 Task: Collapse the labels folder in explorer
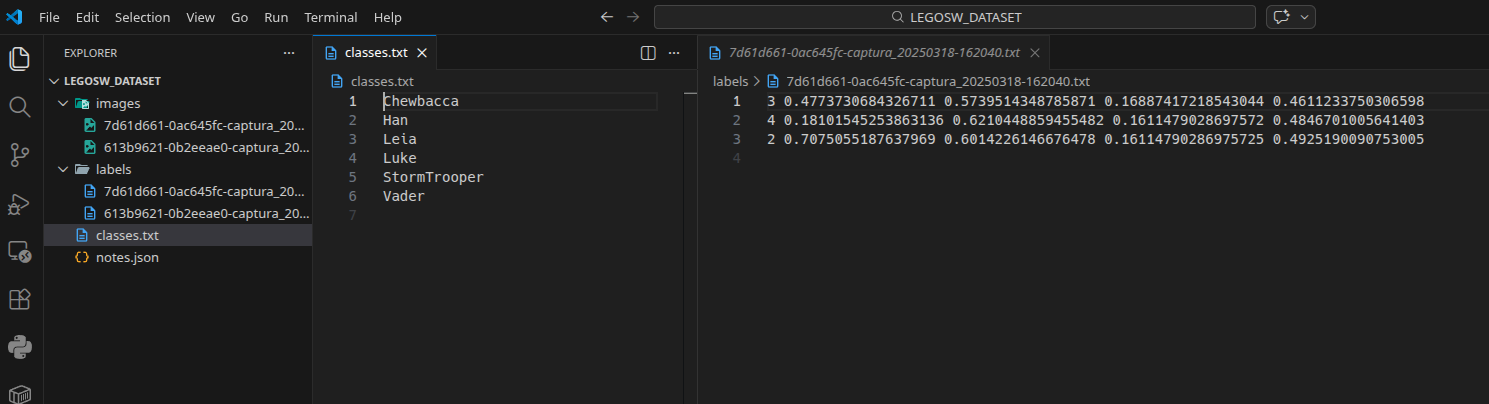[x=64, y=169]
